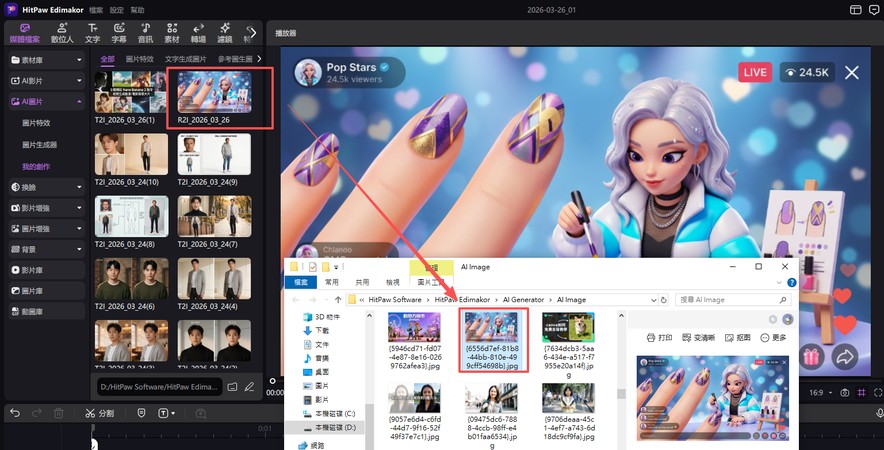The image size is (884, 450).
Task: Open the 音訊 audio panel
Action: 145,32
